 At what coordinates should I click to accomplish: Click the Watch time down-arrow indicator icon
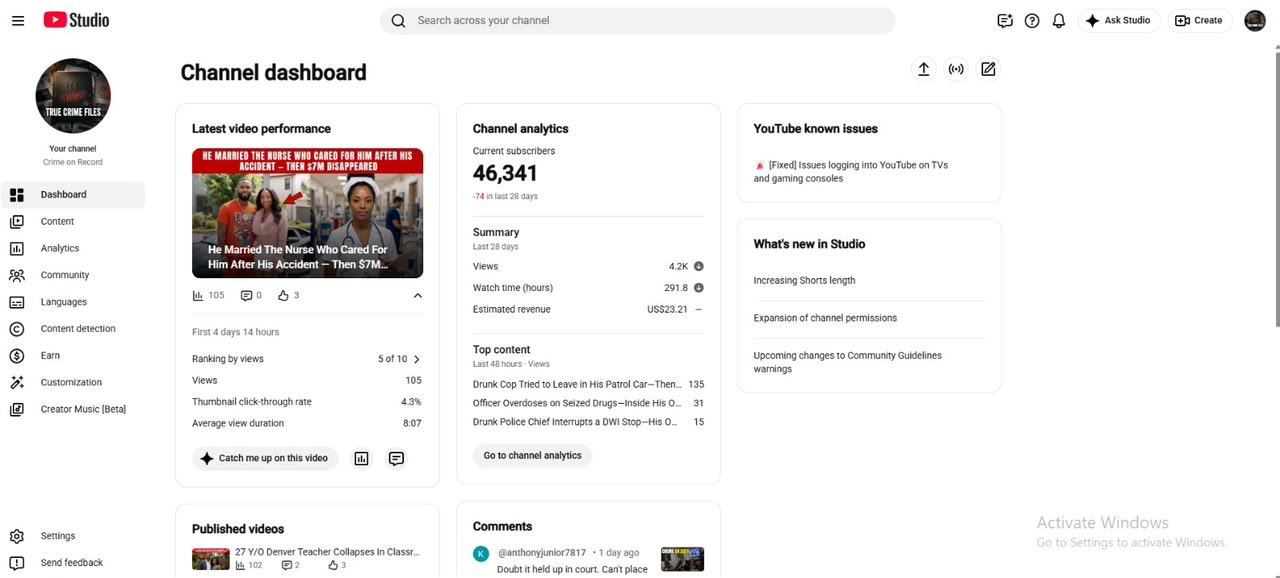click(x=699, y=288)
